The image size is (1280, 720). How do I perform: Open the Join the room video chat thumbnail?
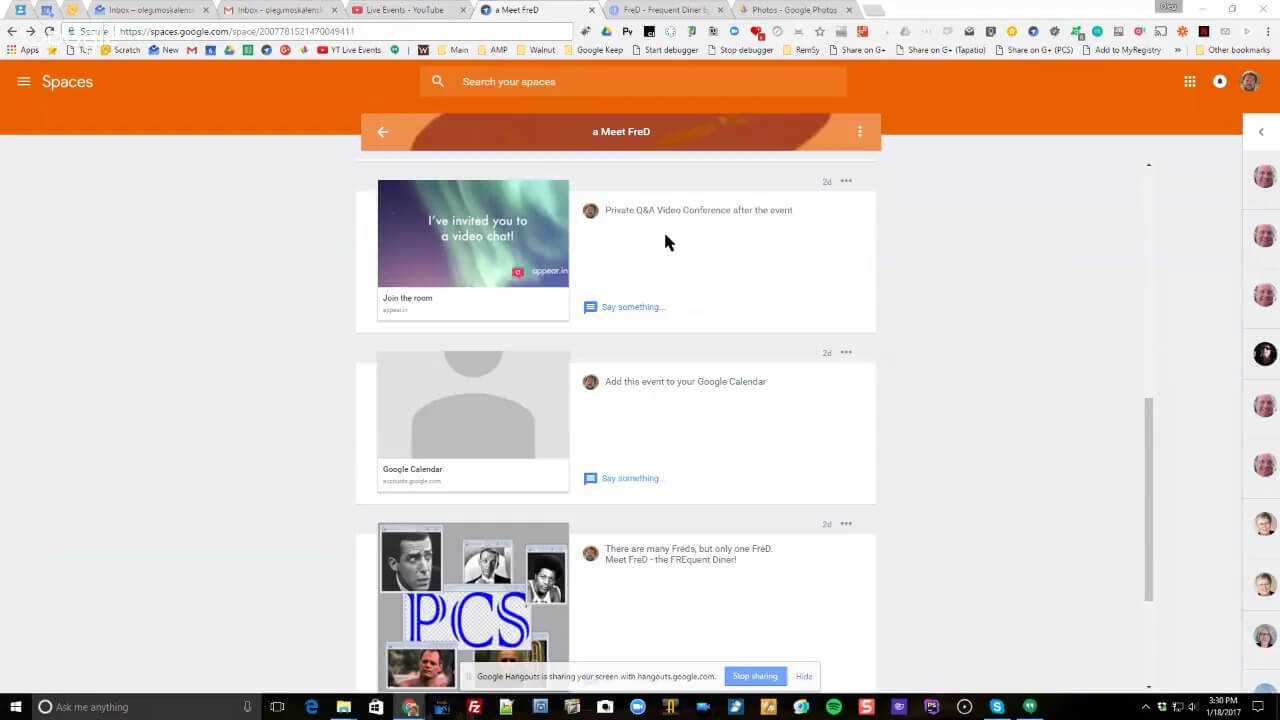click(x=473, y=234)
